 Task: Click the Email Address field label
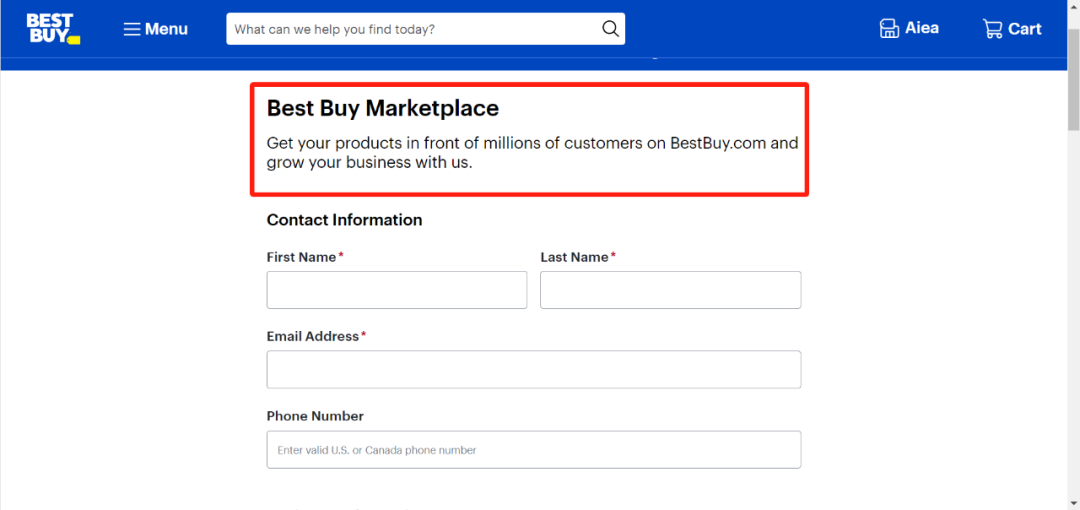pyautogui.click(x=313, y=336)
